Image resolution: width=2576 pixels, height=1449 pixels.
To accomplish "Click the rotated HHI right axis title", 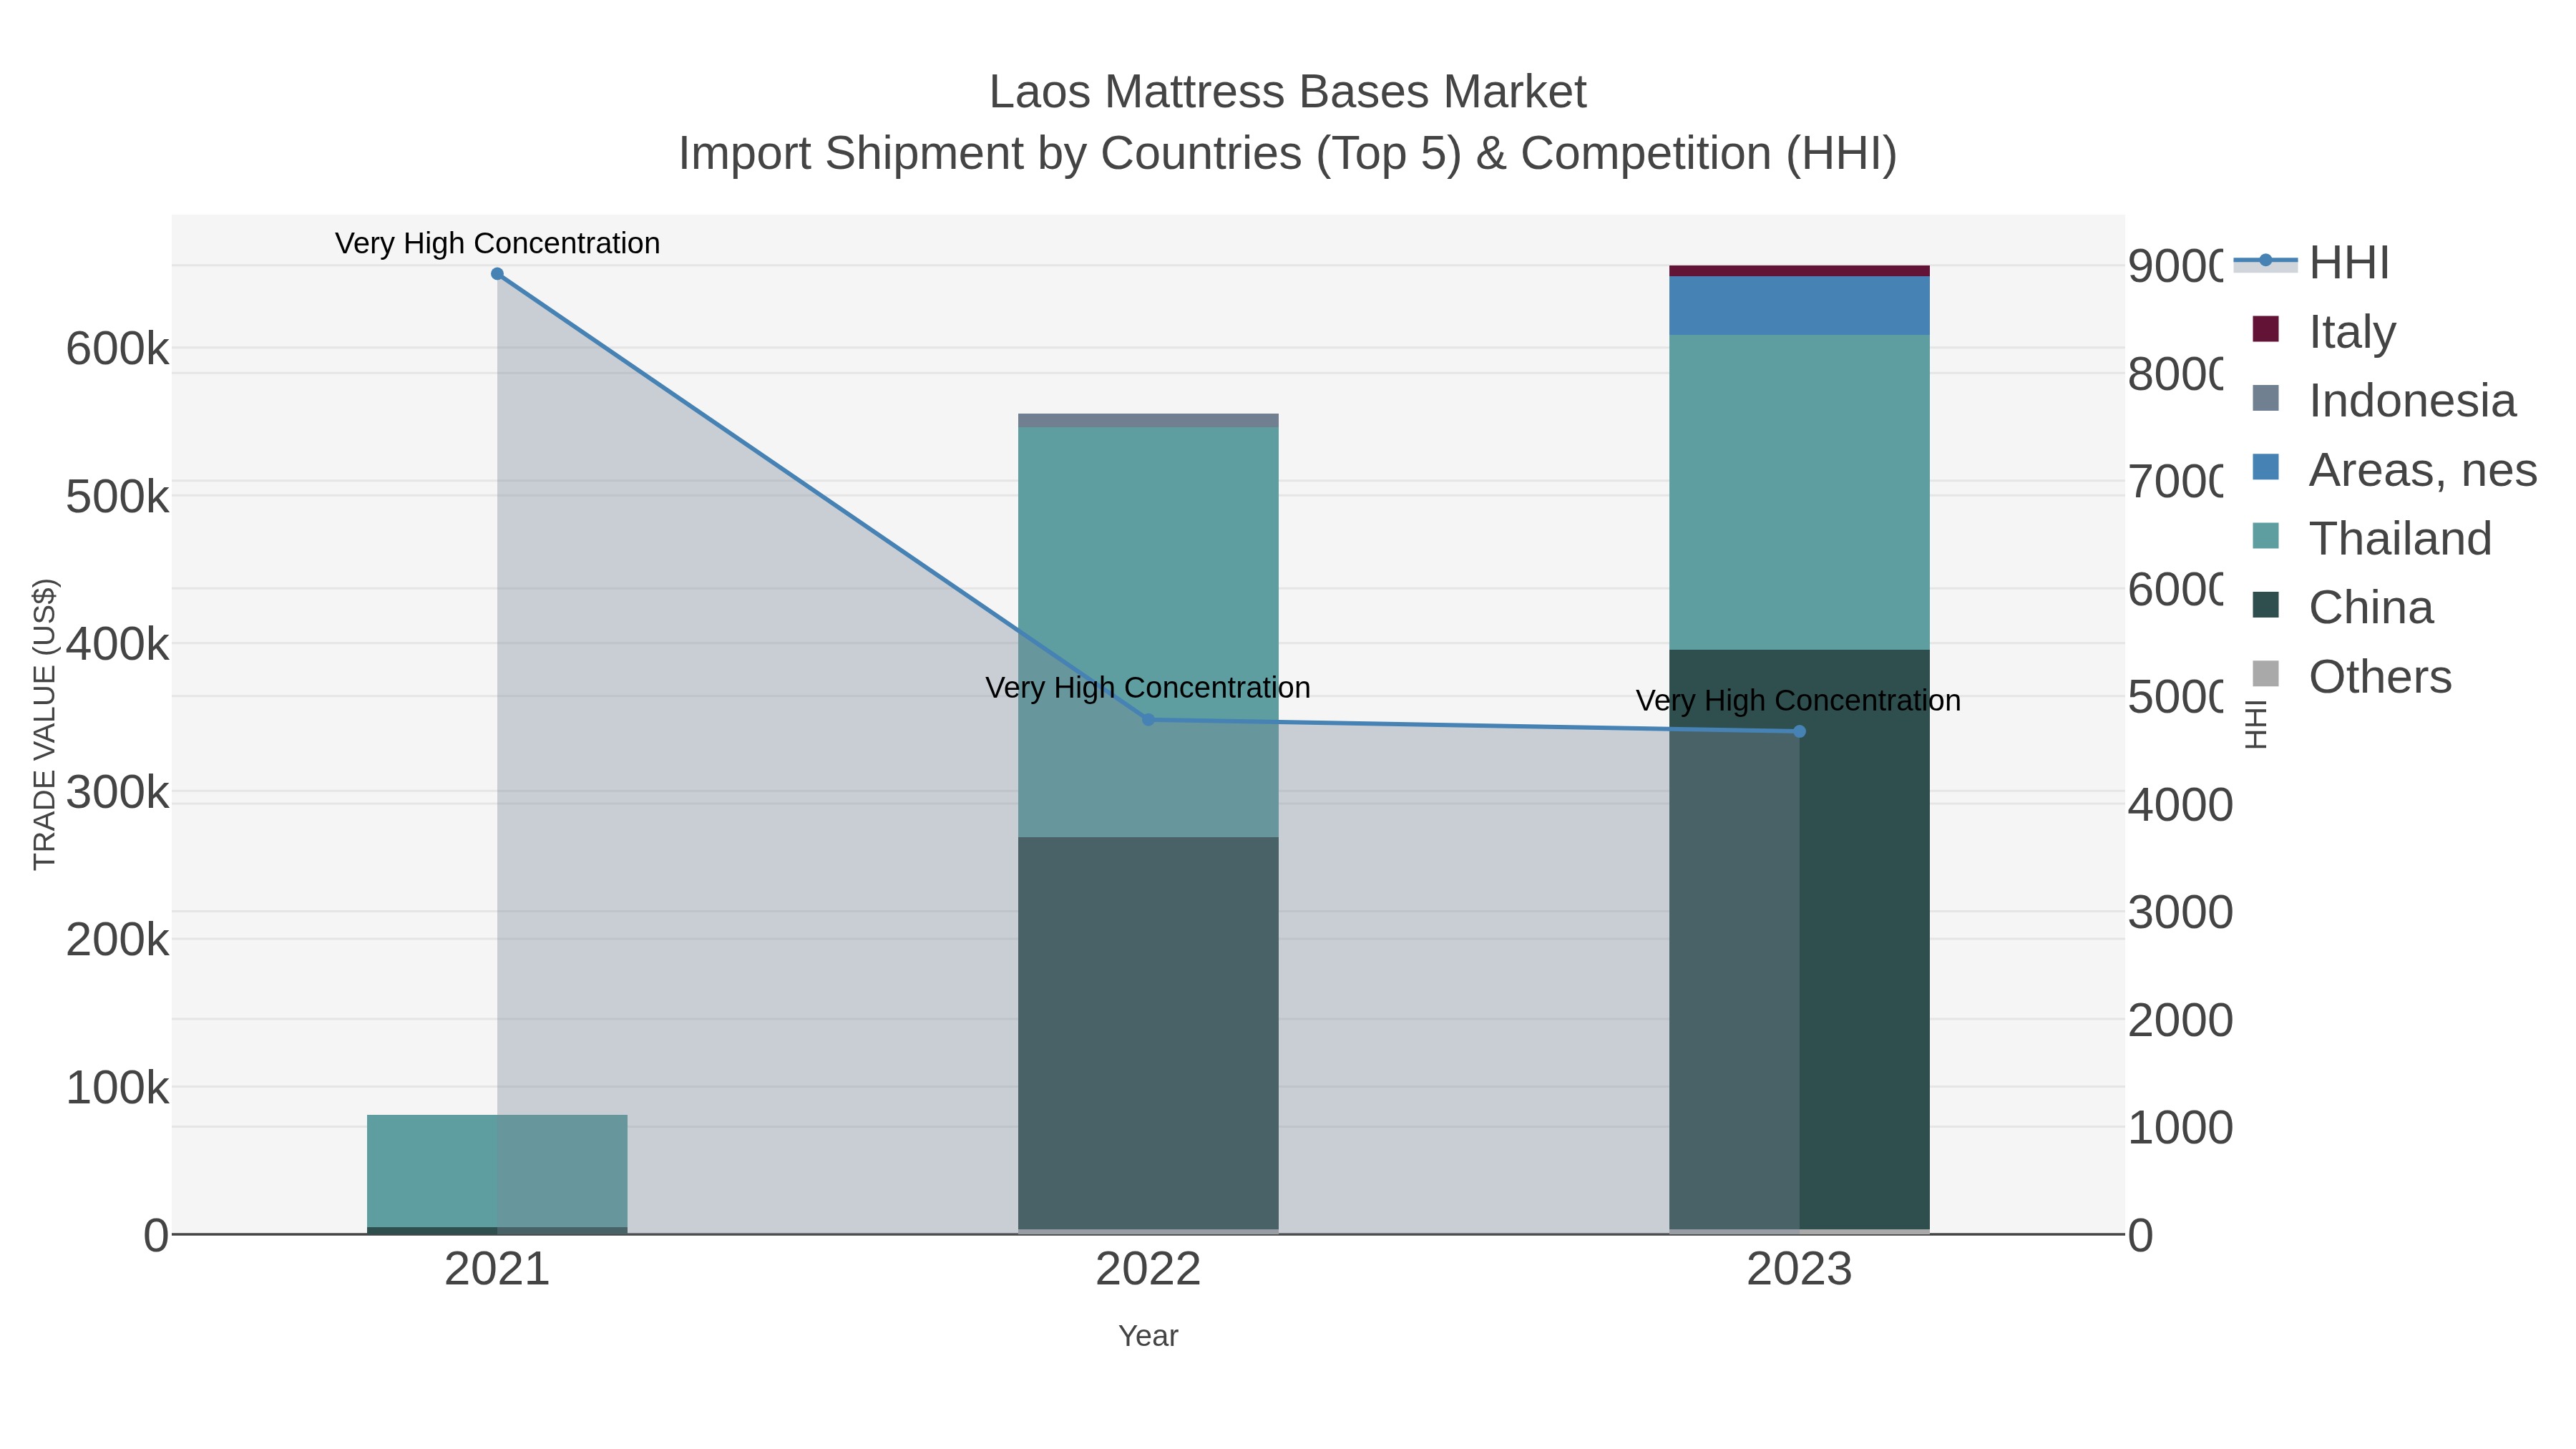I will (x=2256, y=724).
